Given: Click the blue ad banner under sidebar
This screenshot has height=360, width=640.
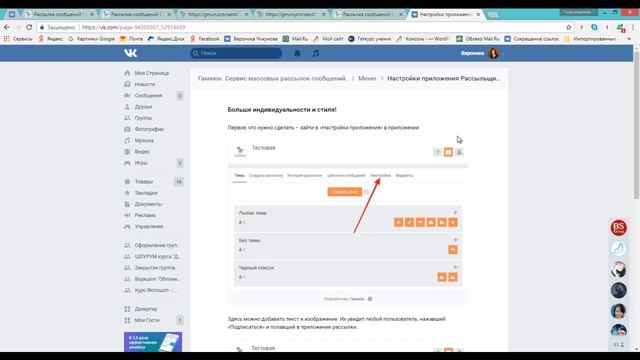Looking at the screenshot, I should tap(153, 342).
